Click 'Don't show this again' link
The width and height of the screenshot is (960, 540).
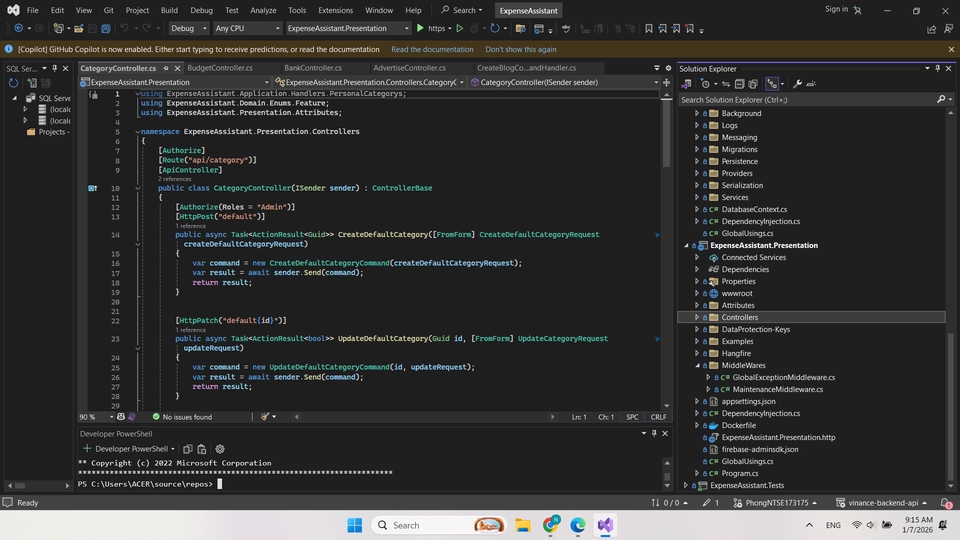[521, 49]
